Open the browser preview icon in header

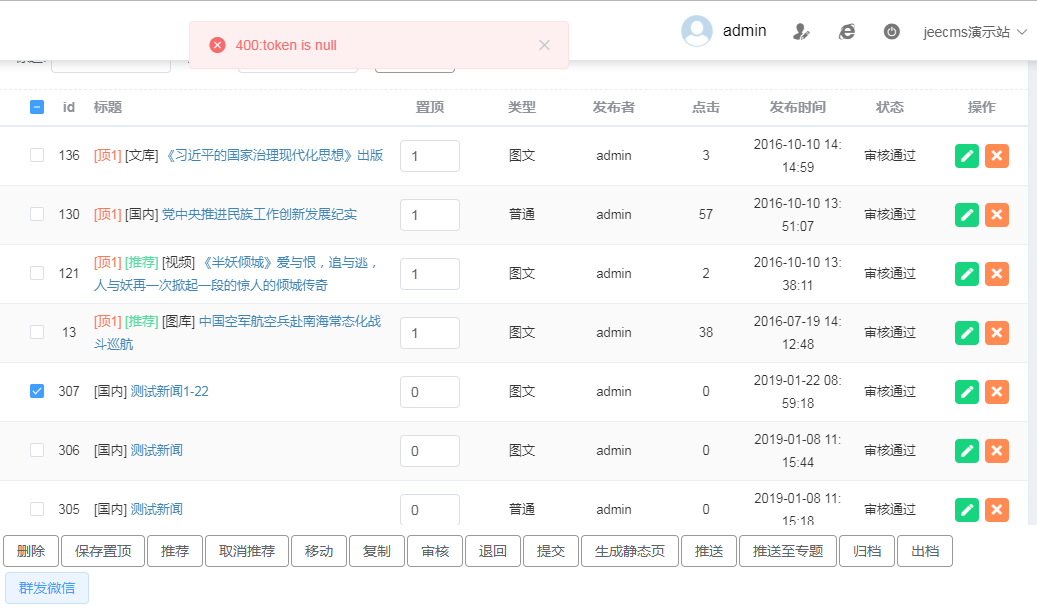tap(846, 32)
